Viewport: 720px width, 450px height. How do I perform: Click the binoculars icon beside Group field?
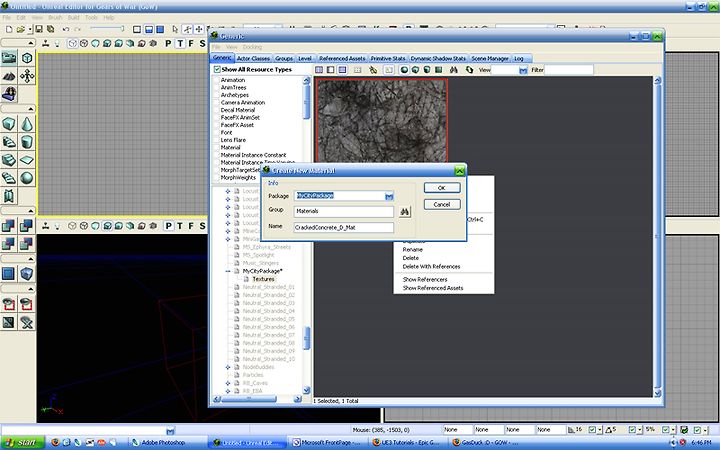(x=405, y=212)
